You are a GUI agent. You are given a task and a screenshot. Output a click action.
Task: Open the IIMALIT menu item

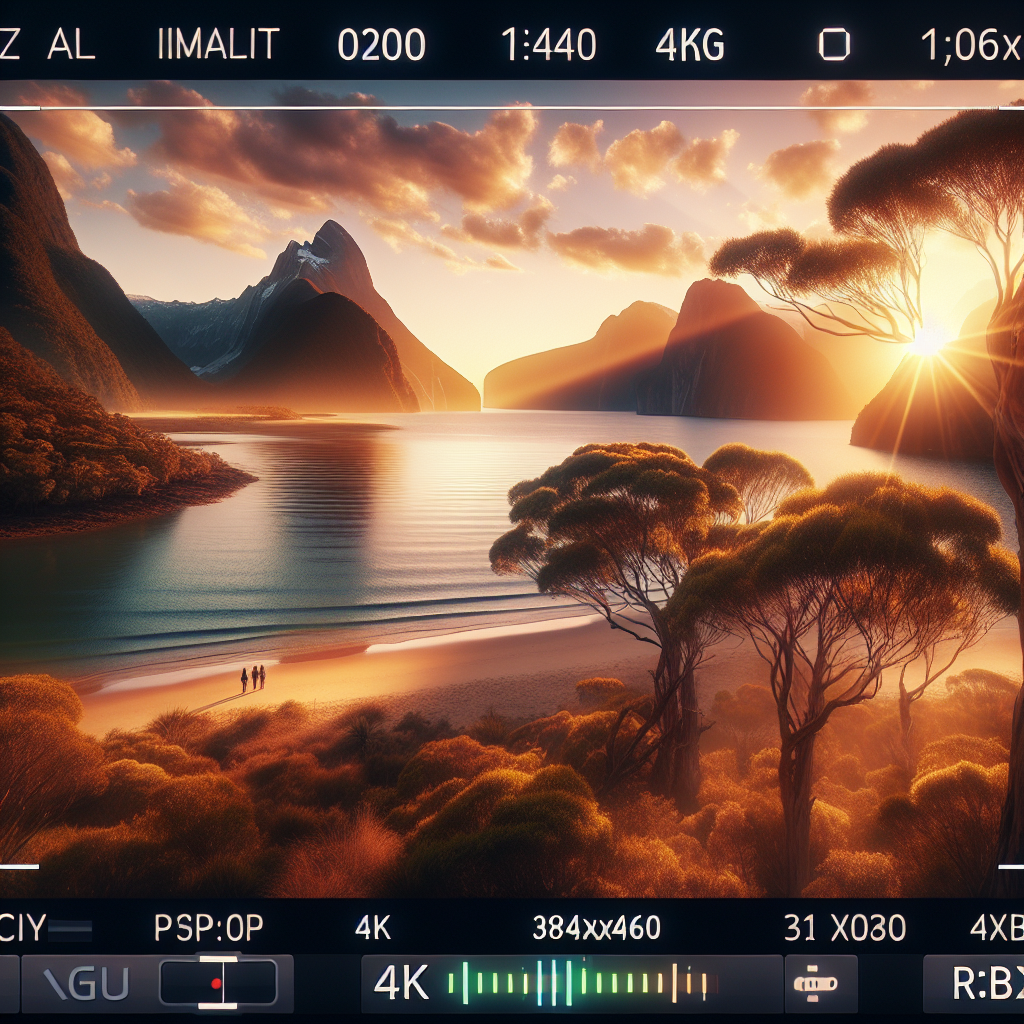[x=220, y=45]
